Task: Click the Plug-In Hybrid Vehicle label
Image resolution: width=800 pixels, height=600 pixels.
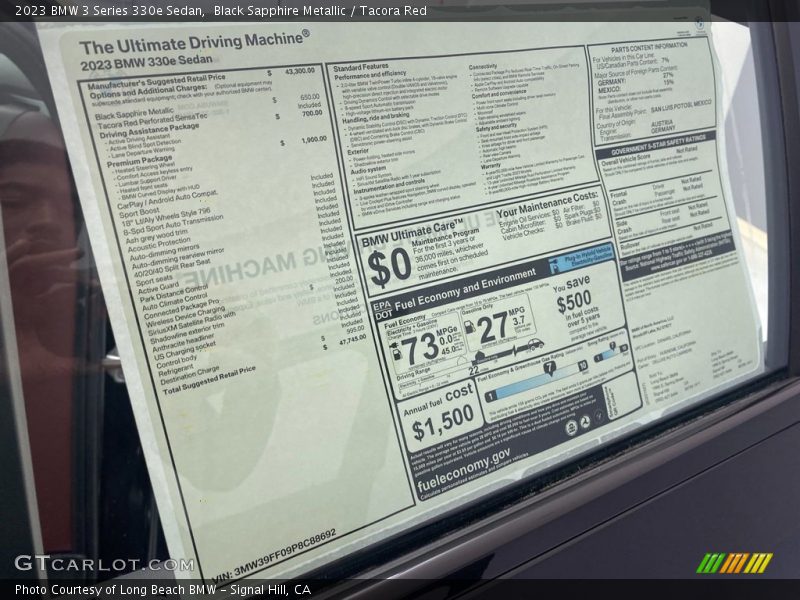Action: tap(581, 257)
